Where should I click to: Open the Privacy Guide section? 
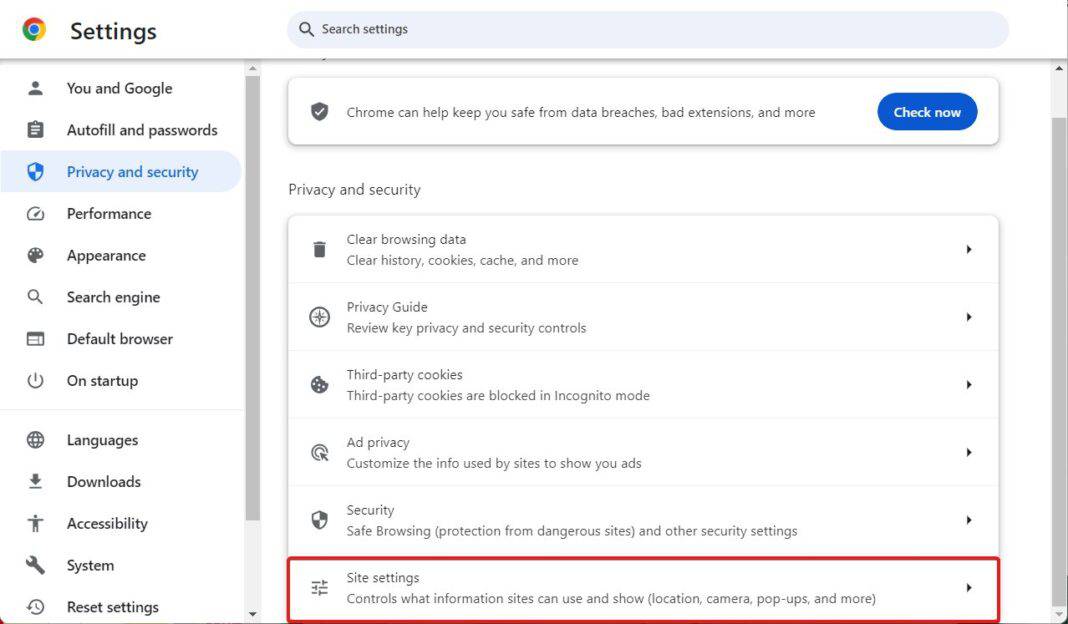coord(640,316)
